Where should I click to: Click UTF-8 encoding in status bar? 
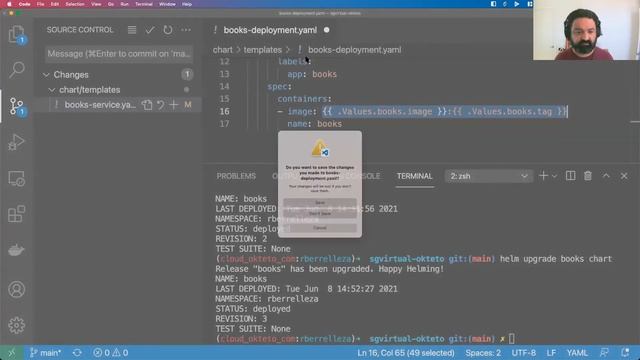pos(524,353)
